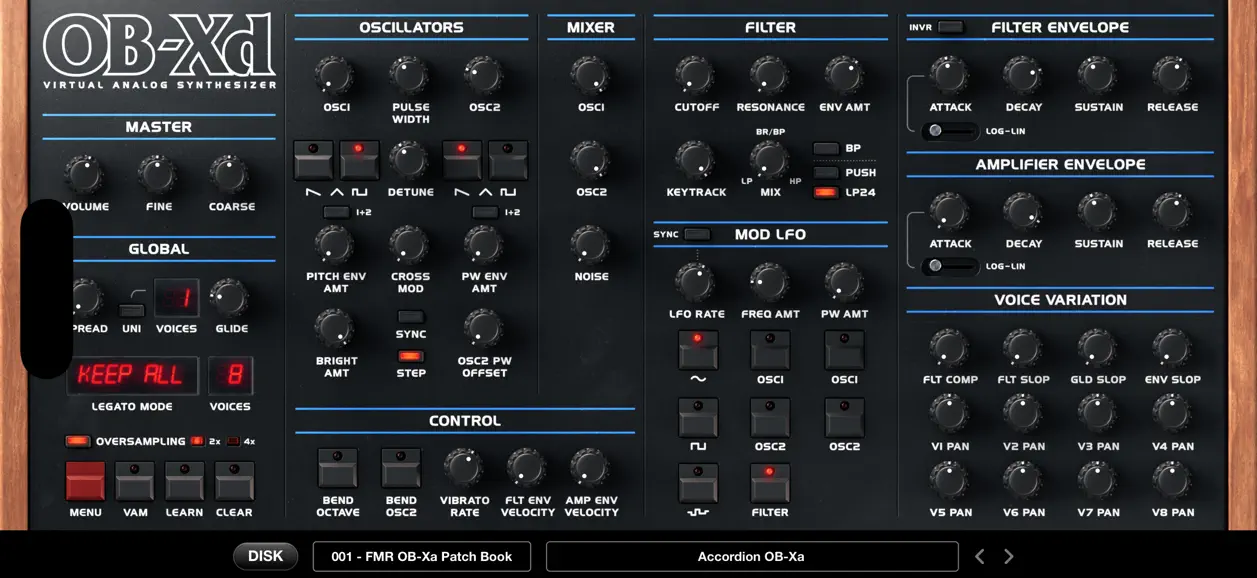Screen dimensions: 1257x578
Task: Enable 4x oversampling
Action: [x=236, y=440]
